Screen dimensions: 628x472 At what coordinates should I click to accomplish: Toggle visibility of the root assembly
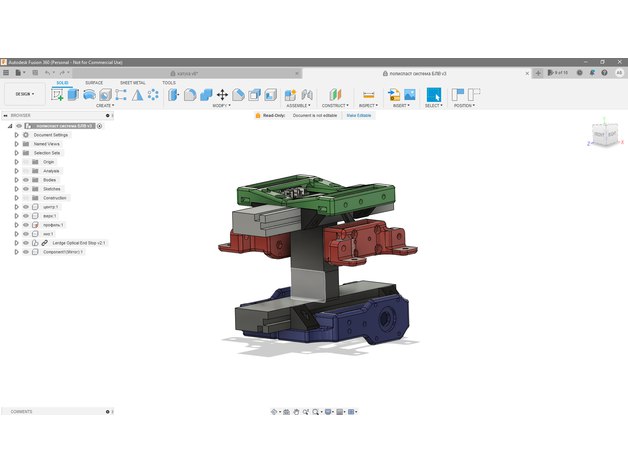point(19,126)
